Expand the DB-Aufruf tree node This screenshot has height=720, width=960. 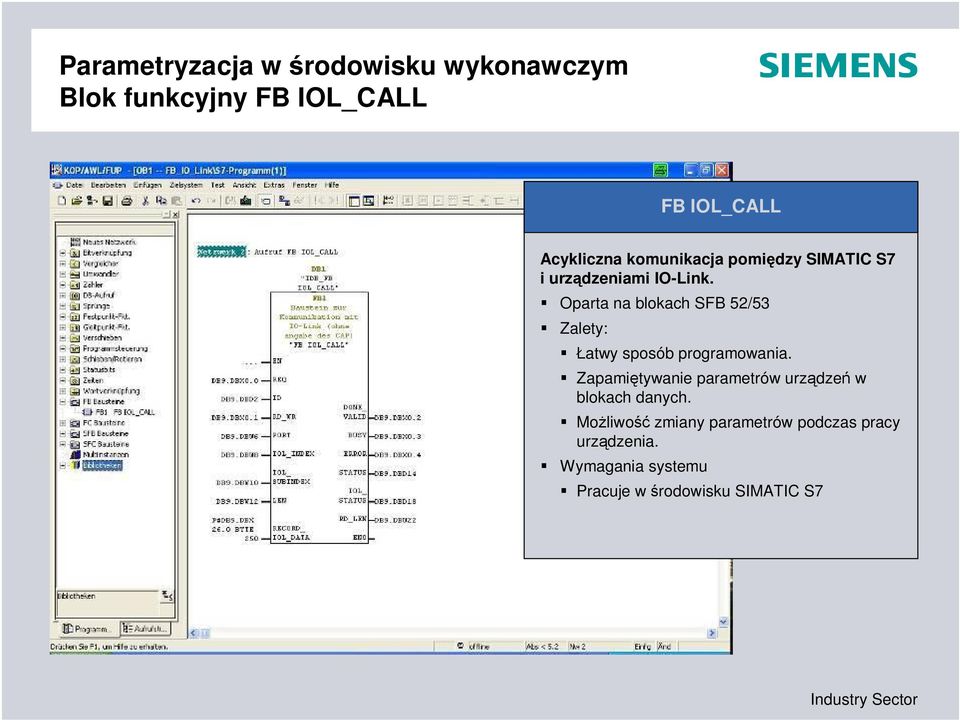(62, 295)
